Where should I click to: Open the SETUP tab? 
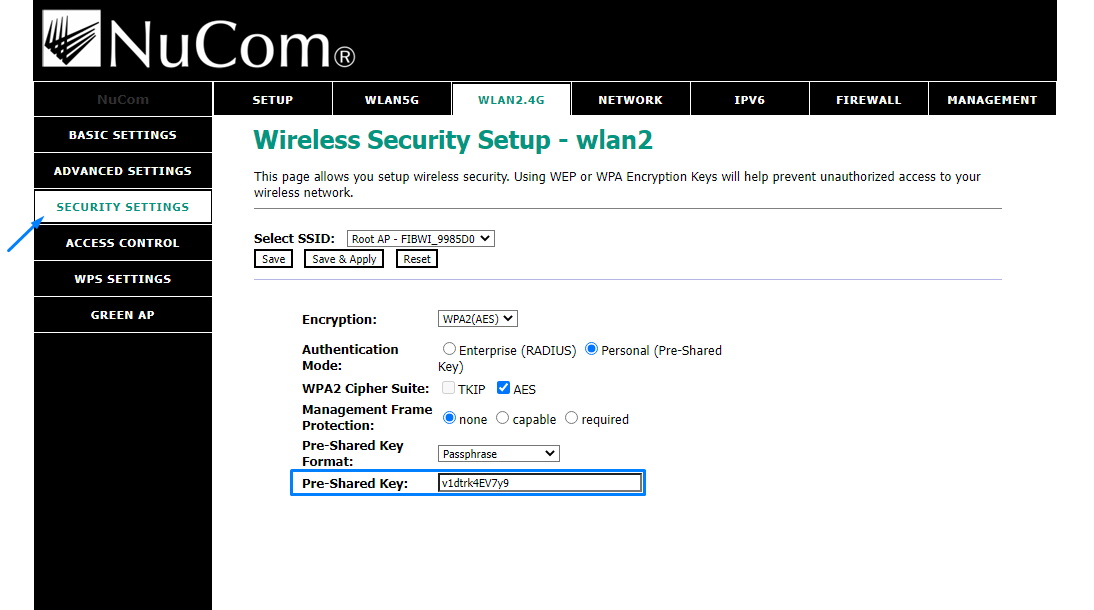point(273,99)
